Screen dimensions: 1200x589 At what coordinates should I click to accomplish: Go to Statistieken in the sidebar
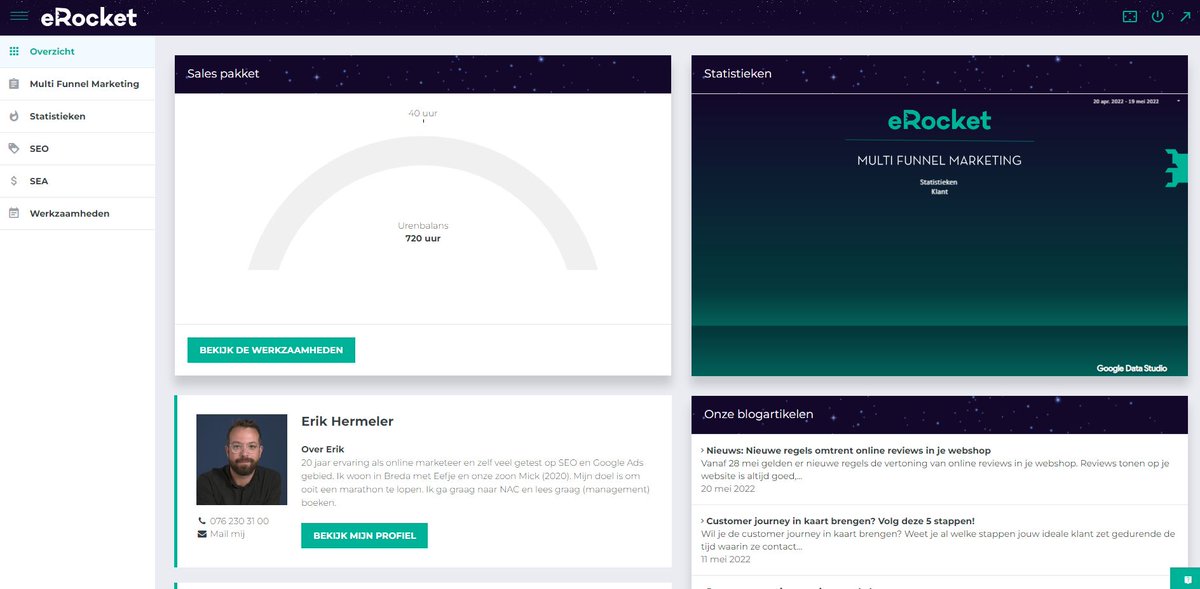tap(77, 116)
